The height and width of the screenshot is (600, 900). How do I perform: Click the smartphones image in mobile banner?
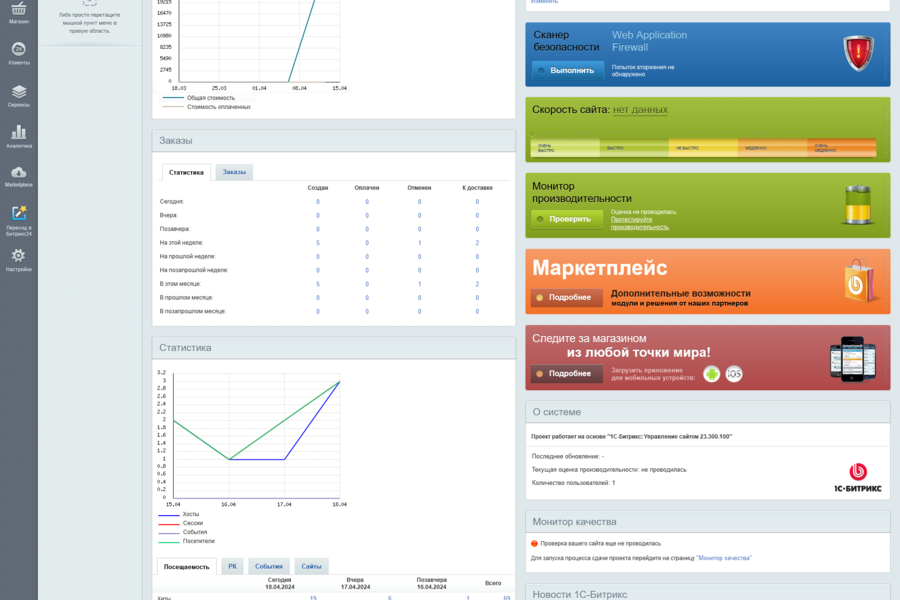852,359
